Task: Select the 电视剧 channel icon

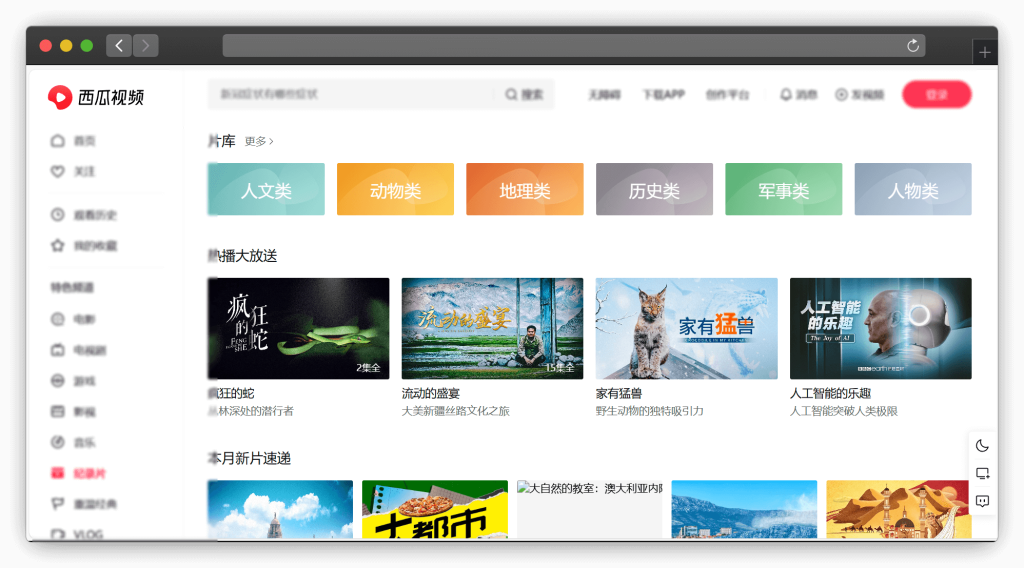Action: 57,350
